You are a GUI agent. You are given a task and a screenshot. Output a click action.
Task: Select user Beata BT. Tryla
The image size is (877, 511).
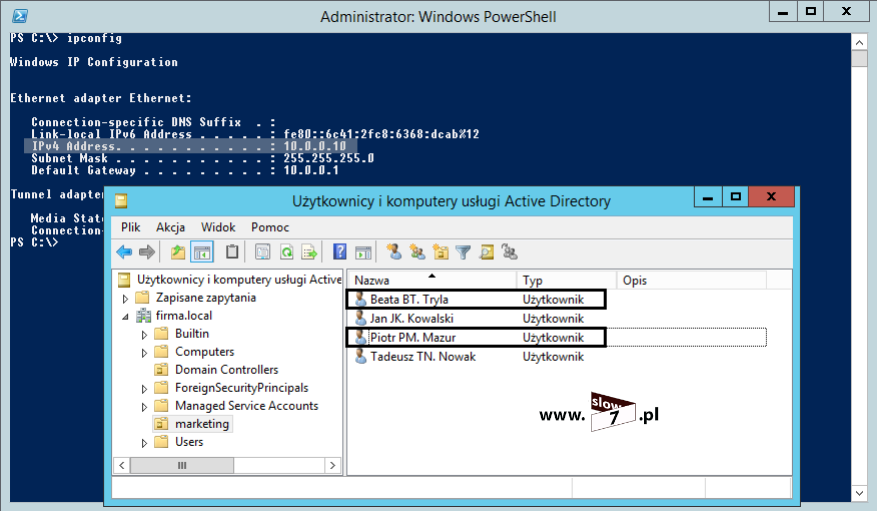[409, 299]
